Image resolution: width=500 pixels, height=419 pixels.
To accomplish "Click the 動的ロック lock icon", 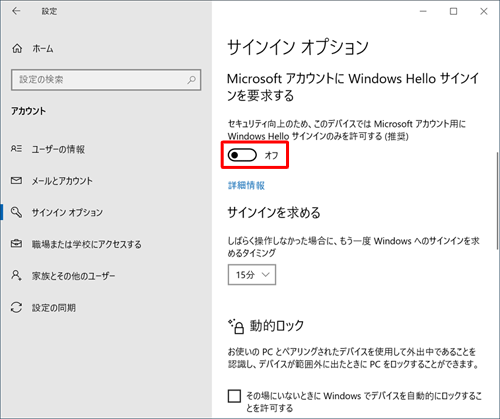I will point(236,327).
